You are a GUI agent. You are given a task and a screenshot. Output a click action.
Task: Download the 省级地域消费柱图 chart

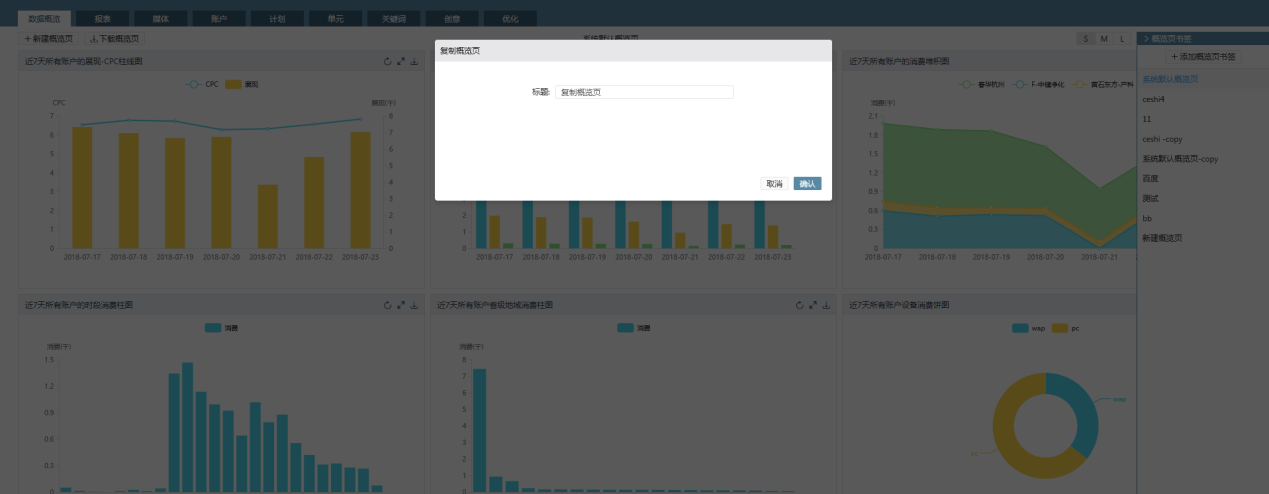coord(826,305)
